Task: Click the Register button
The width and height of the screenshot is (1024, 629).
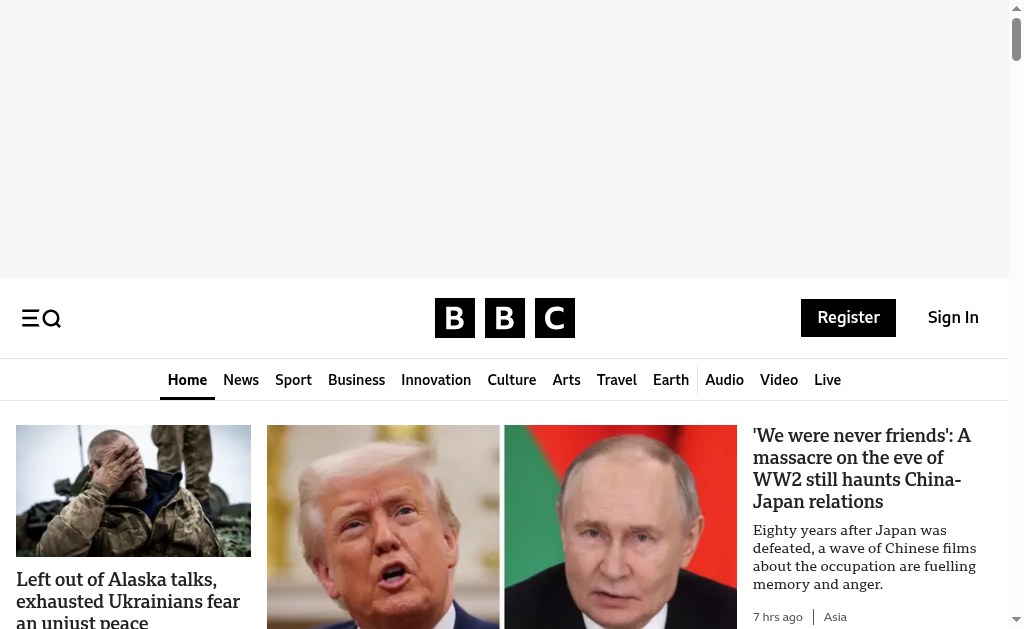Action: [848, 318]
